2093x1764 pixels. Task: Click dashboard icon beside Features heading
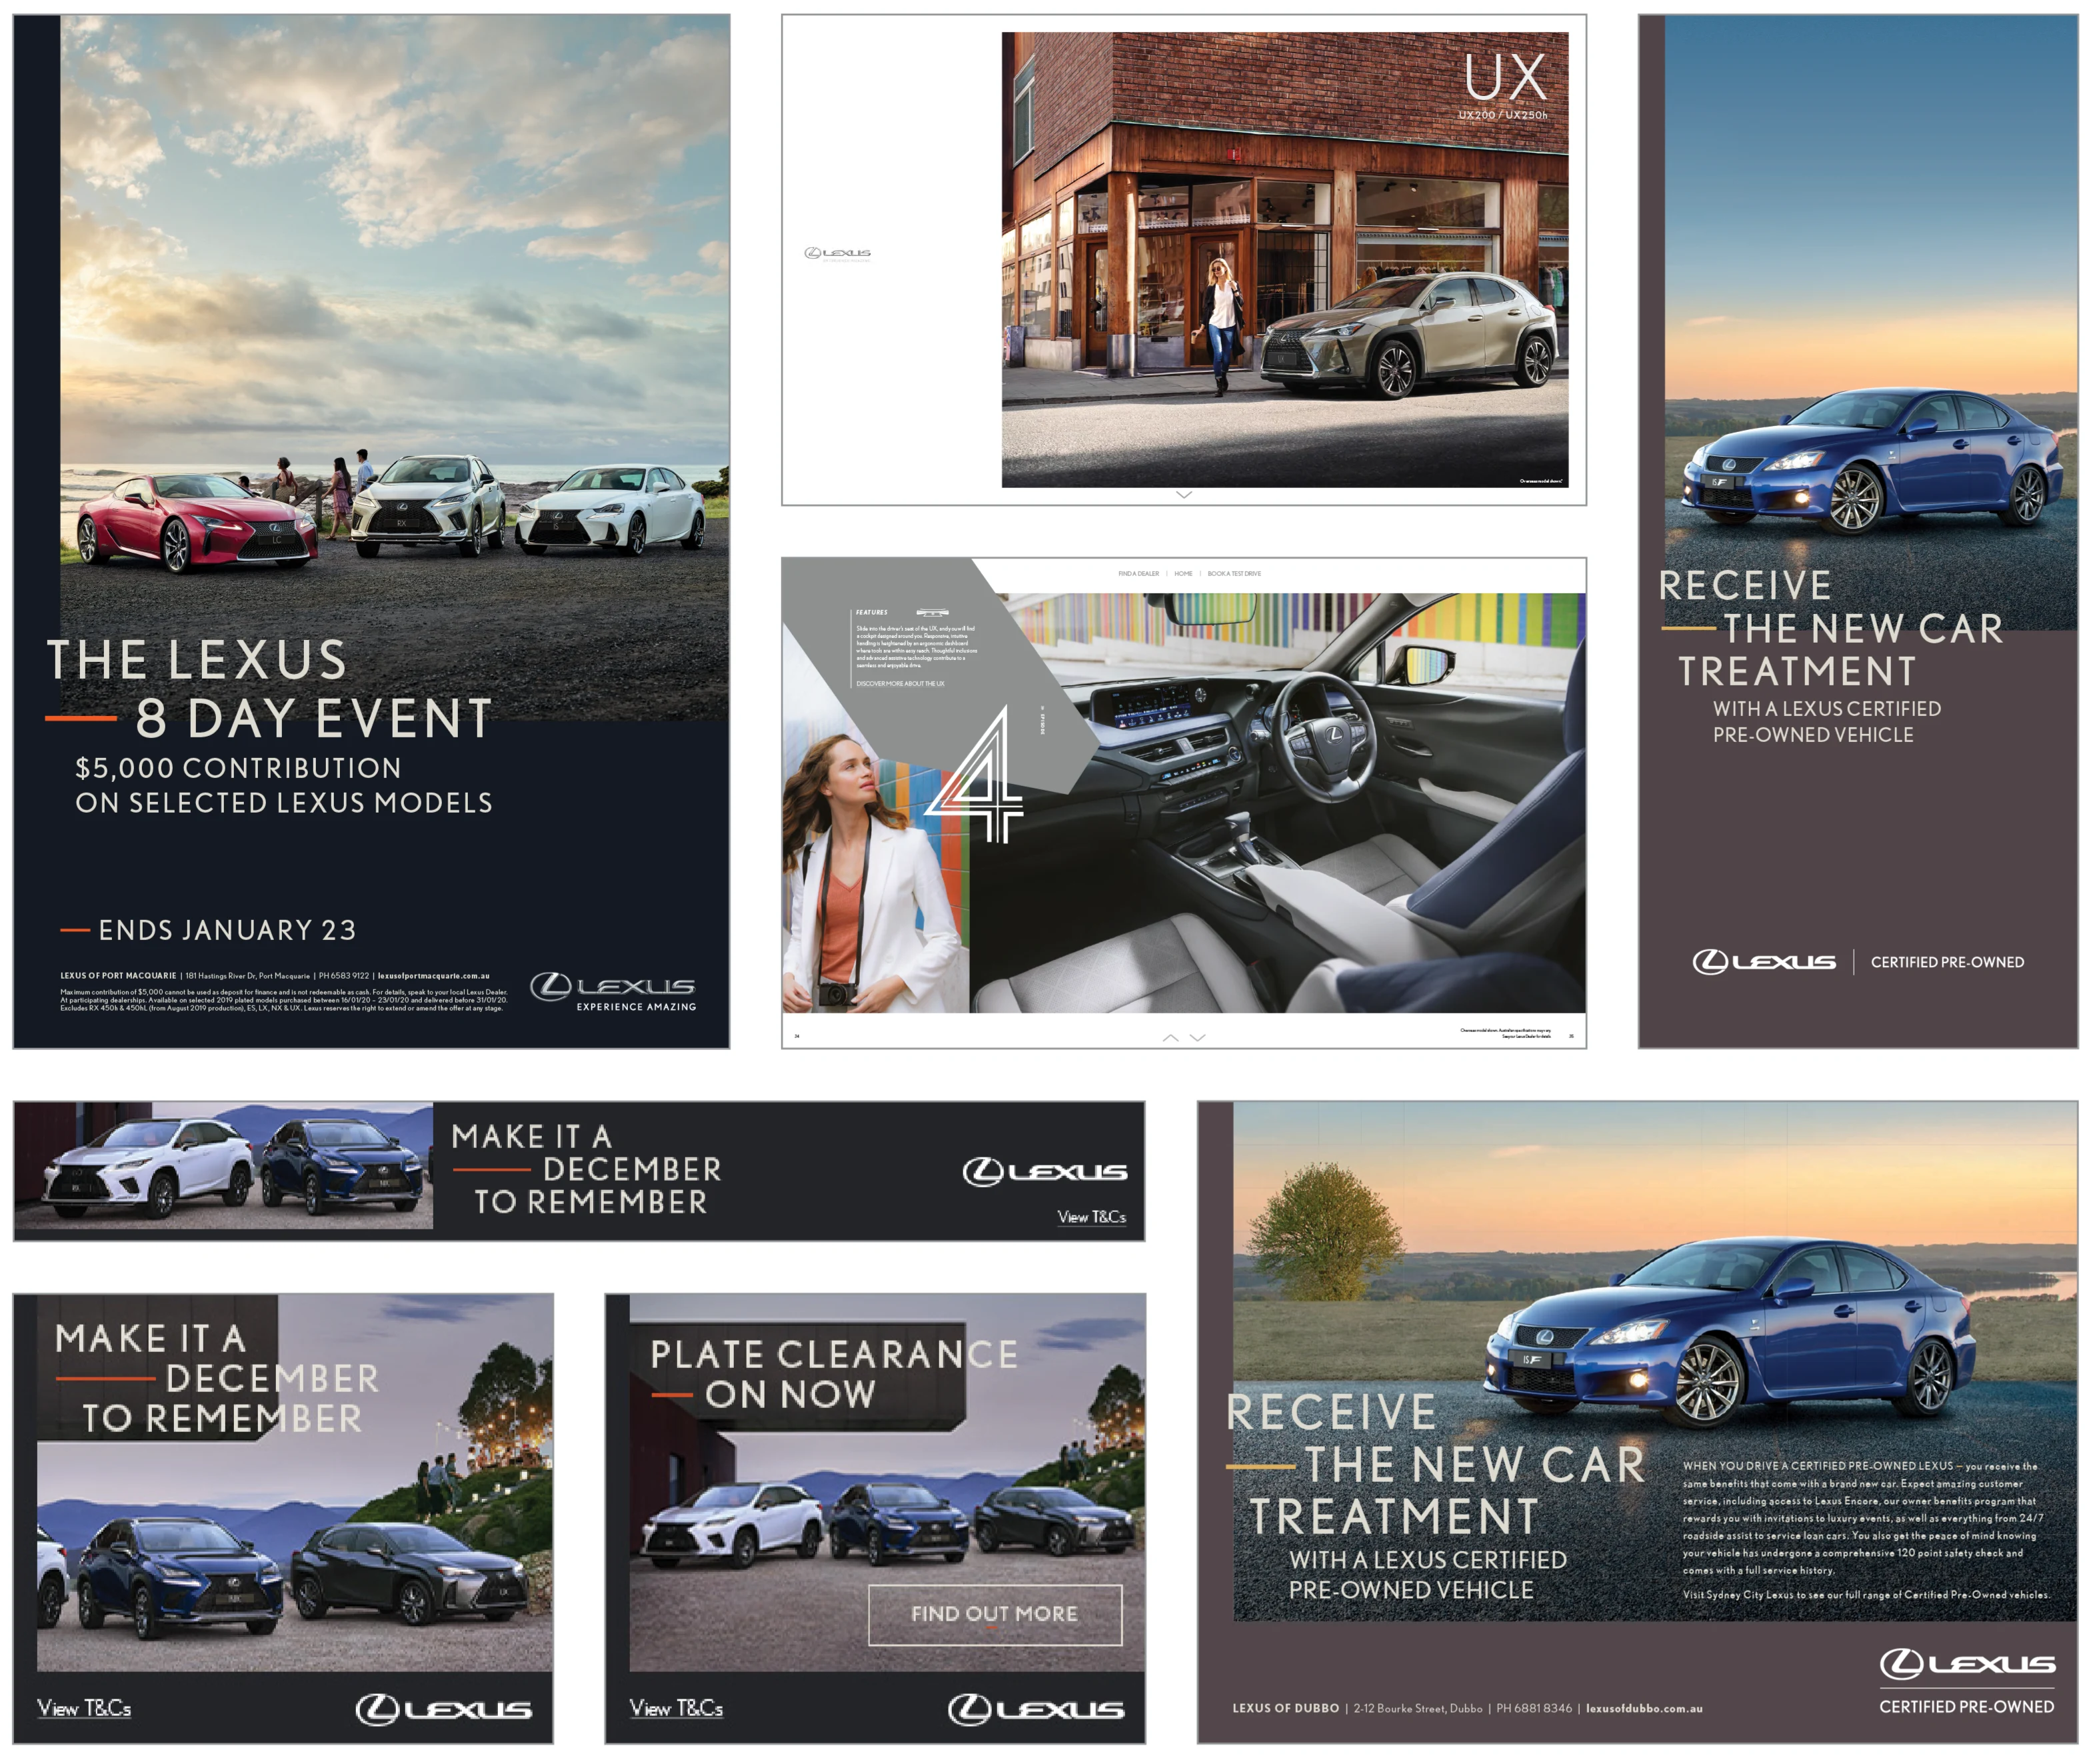pyautogui.click(x=932, y=612)
